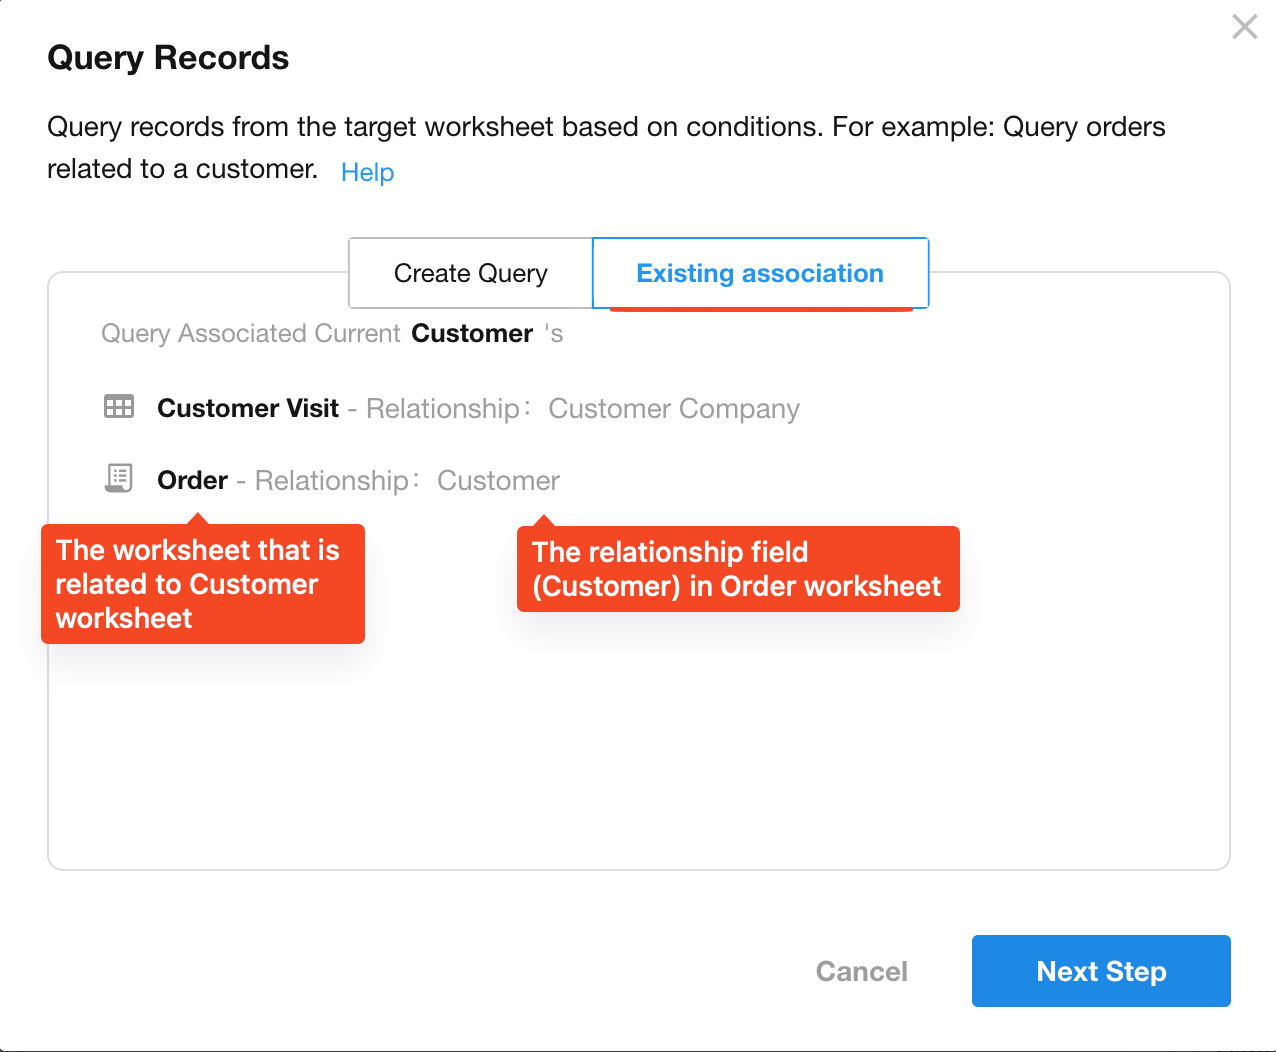Screen dimensions: 1276x1052
Task: Open the Help link
Action: [367, 172]
